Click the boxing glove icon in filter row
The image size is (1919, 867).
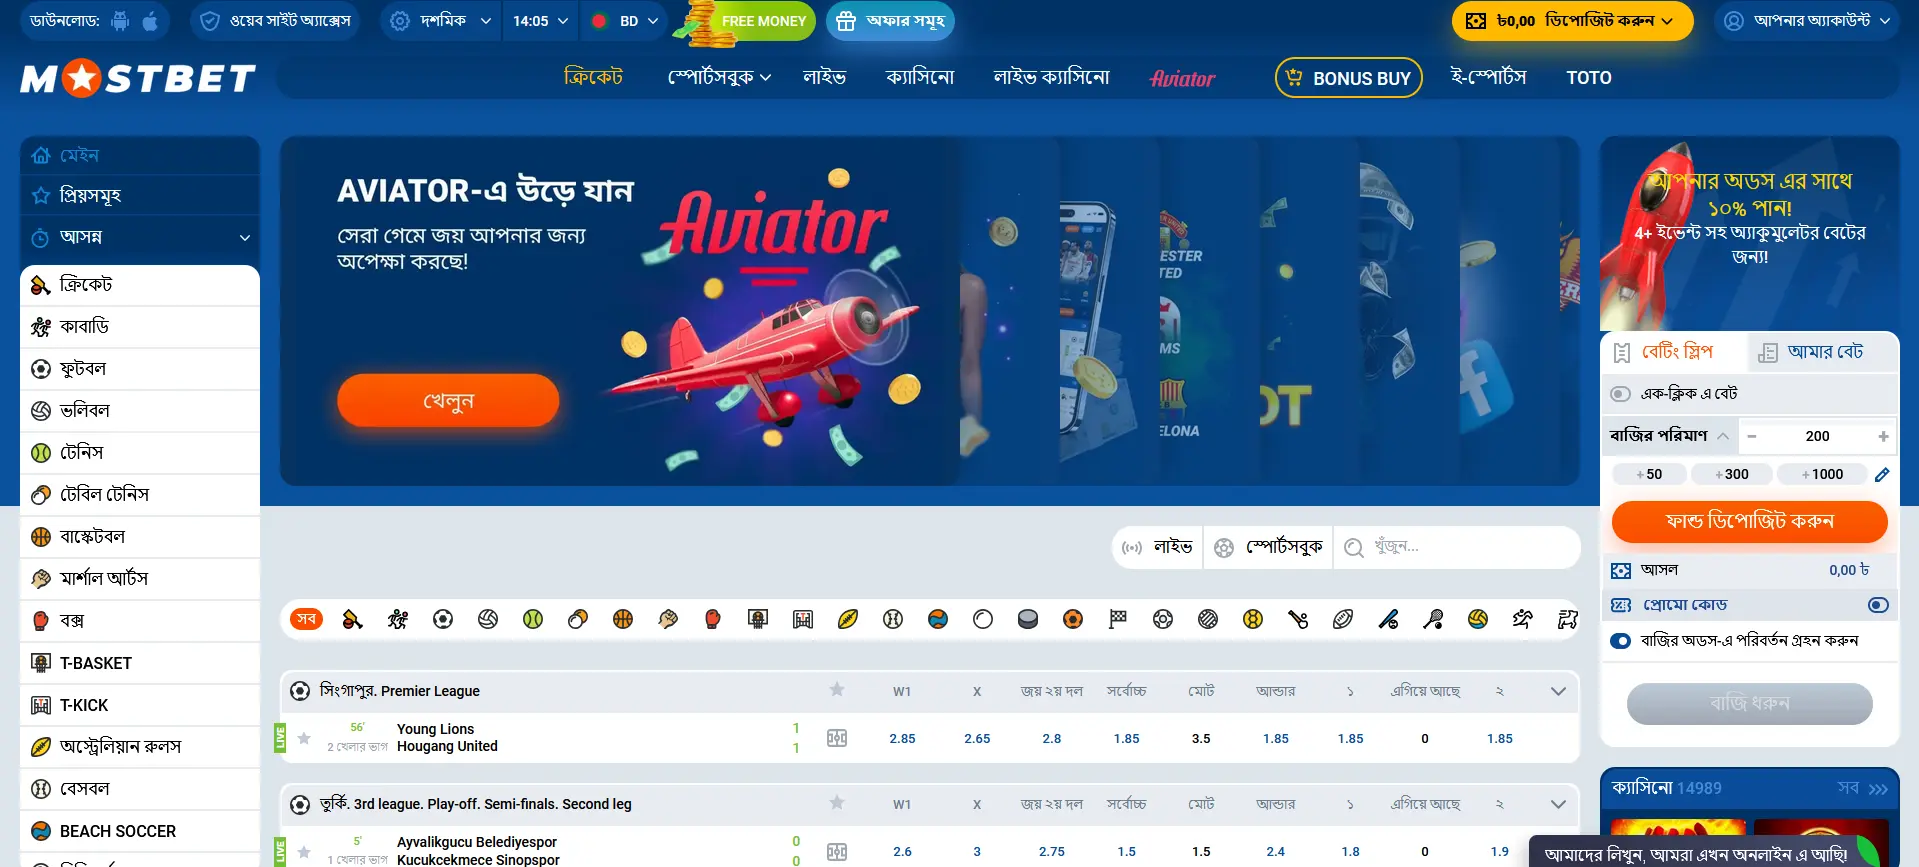click(713, 619)
